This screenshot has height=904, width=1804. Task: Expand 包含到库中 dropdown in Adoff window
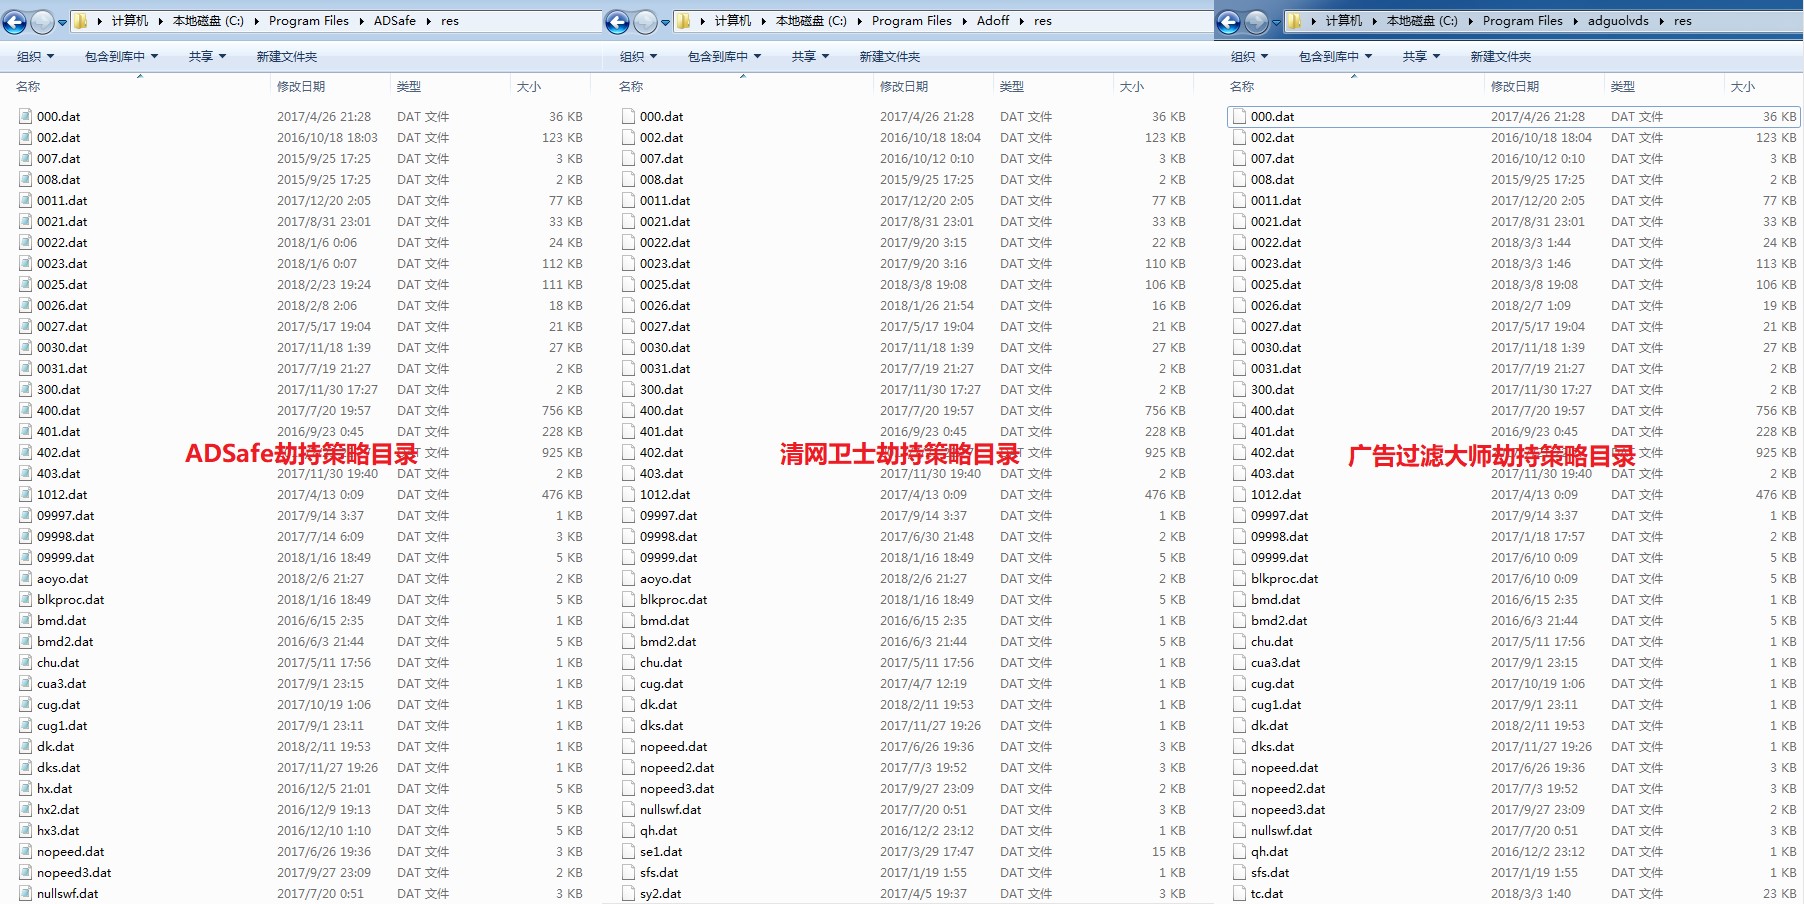coord(724,57)
